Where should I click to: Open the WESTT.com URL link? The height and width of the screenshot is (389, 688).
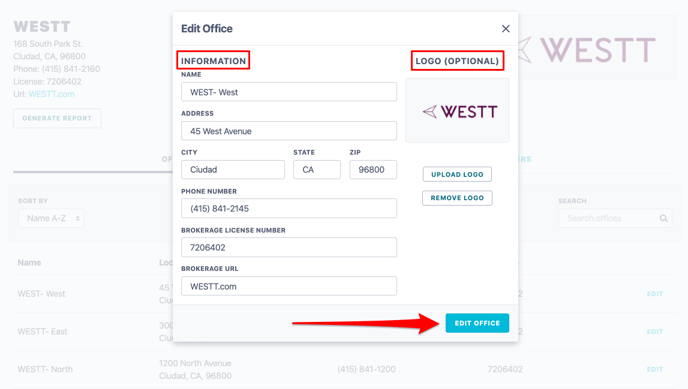(x=51, y=94)
